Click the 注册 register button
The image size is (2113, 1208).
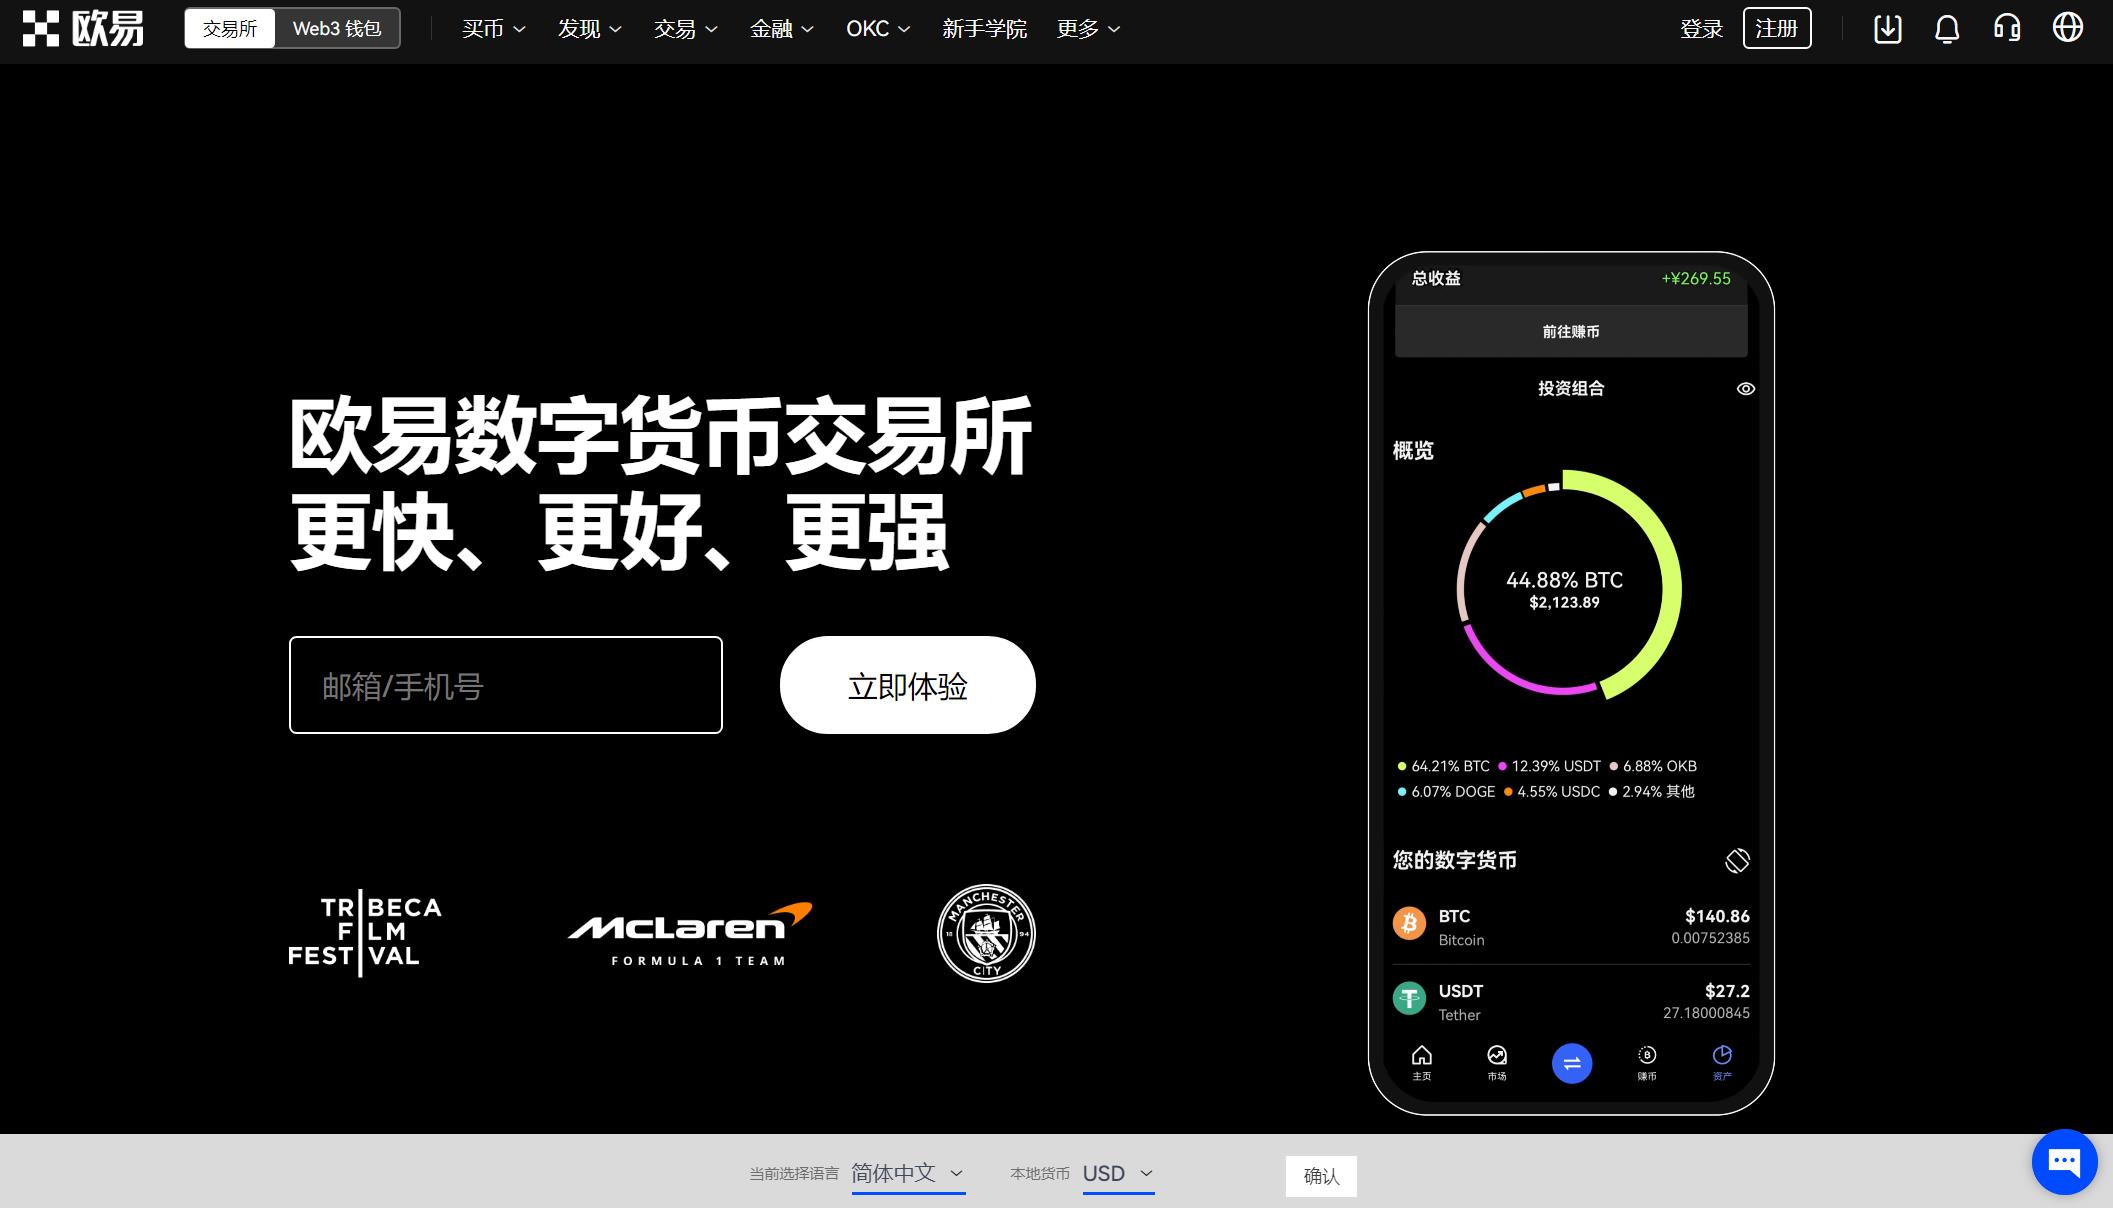point(1776,29)
